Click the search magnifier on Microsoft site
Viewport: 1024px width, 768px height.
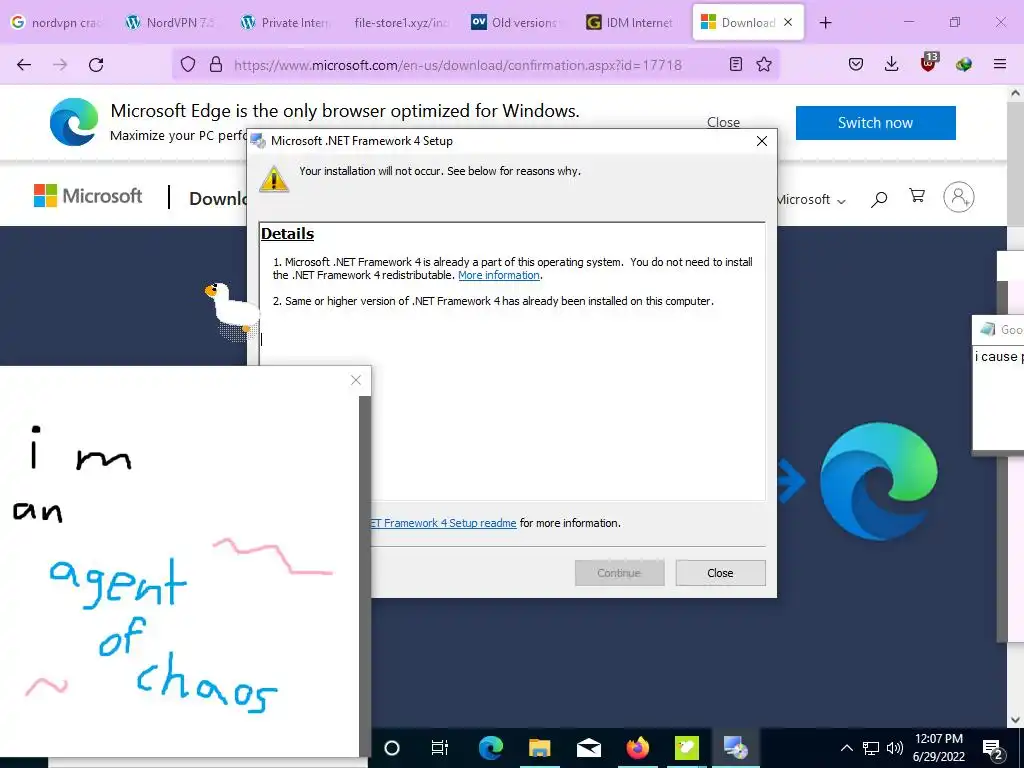point(879,199)
